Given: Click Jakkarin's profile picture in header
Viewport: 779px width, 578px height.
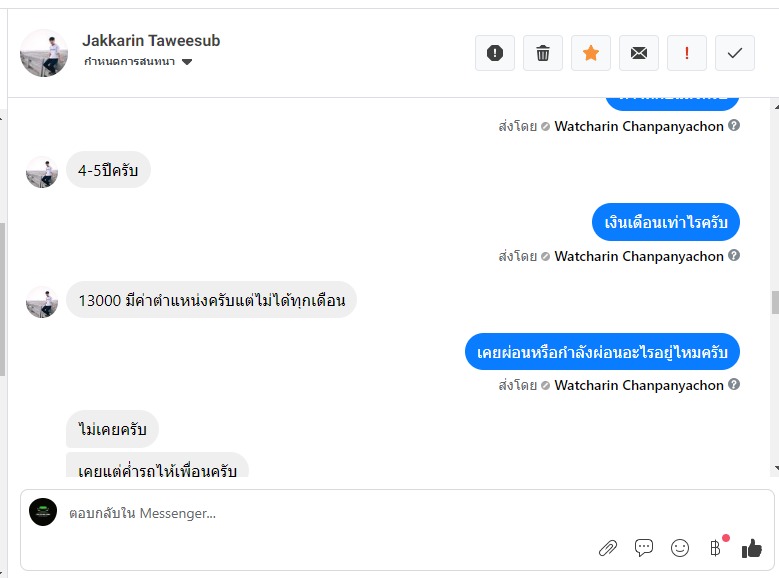Looking at the screenshot, I should pos(44,53).
